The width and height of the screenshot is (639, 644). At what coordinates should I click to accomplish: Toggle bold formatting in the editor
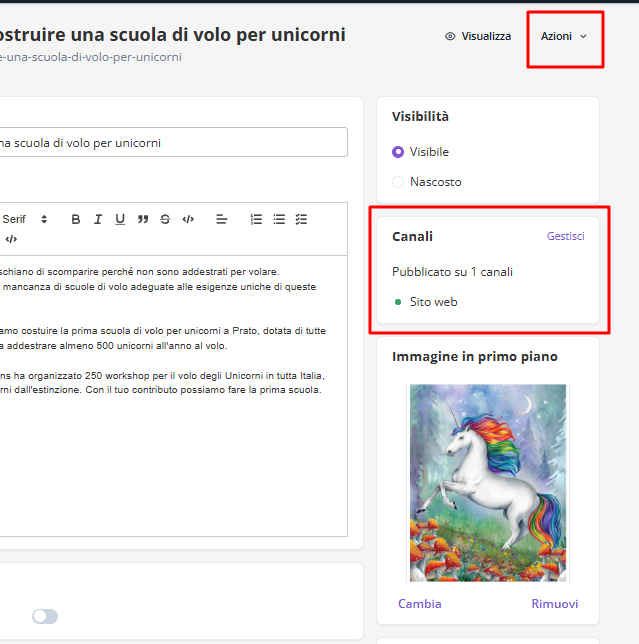coord(76,219)
